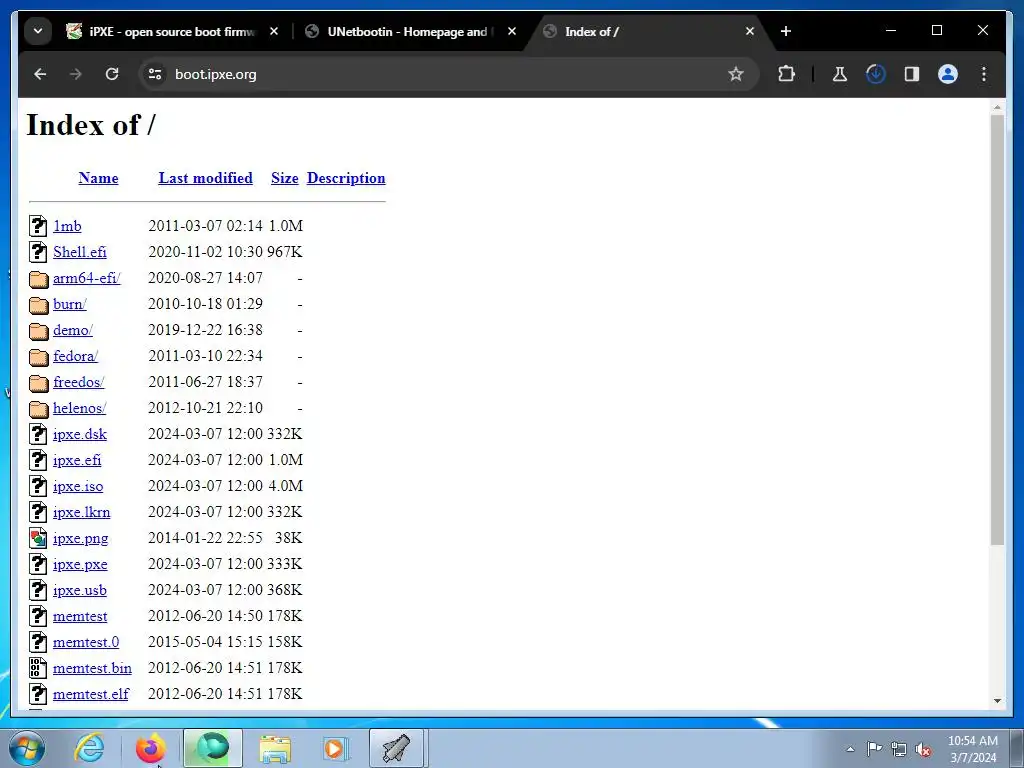Click the folder icon beside arm64-efi/
Viewport: 1024px width, 768px height.
click(x=39, y=279)
